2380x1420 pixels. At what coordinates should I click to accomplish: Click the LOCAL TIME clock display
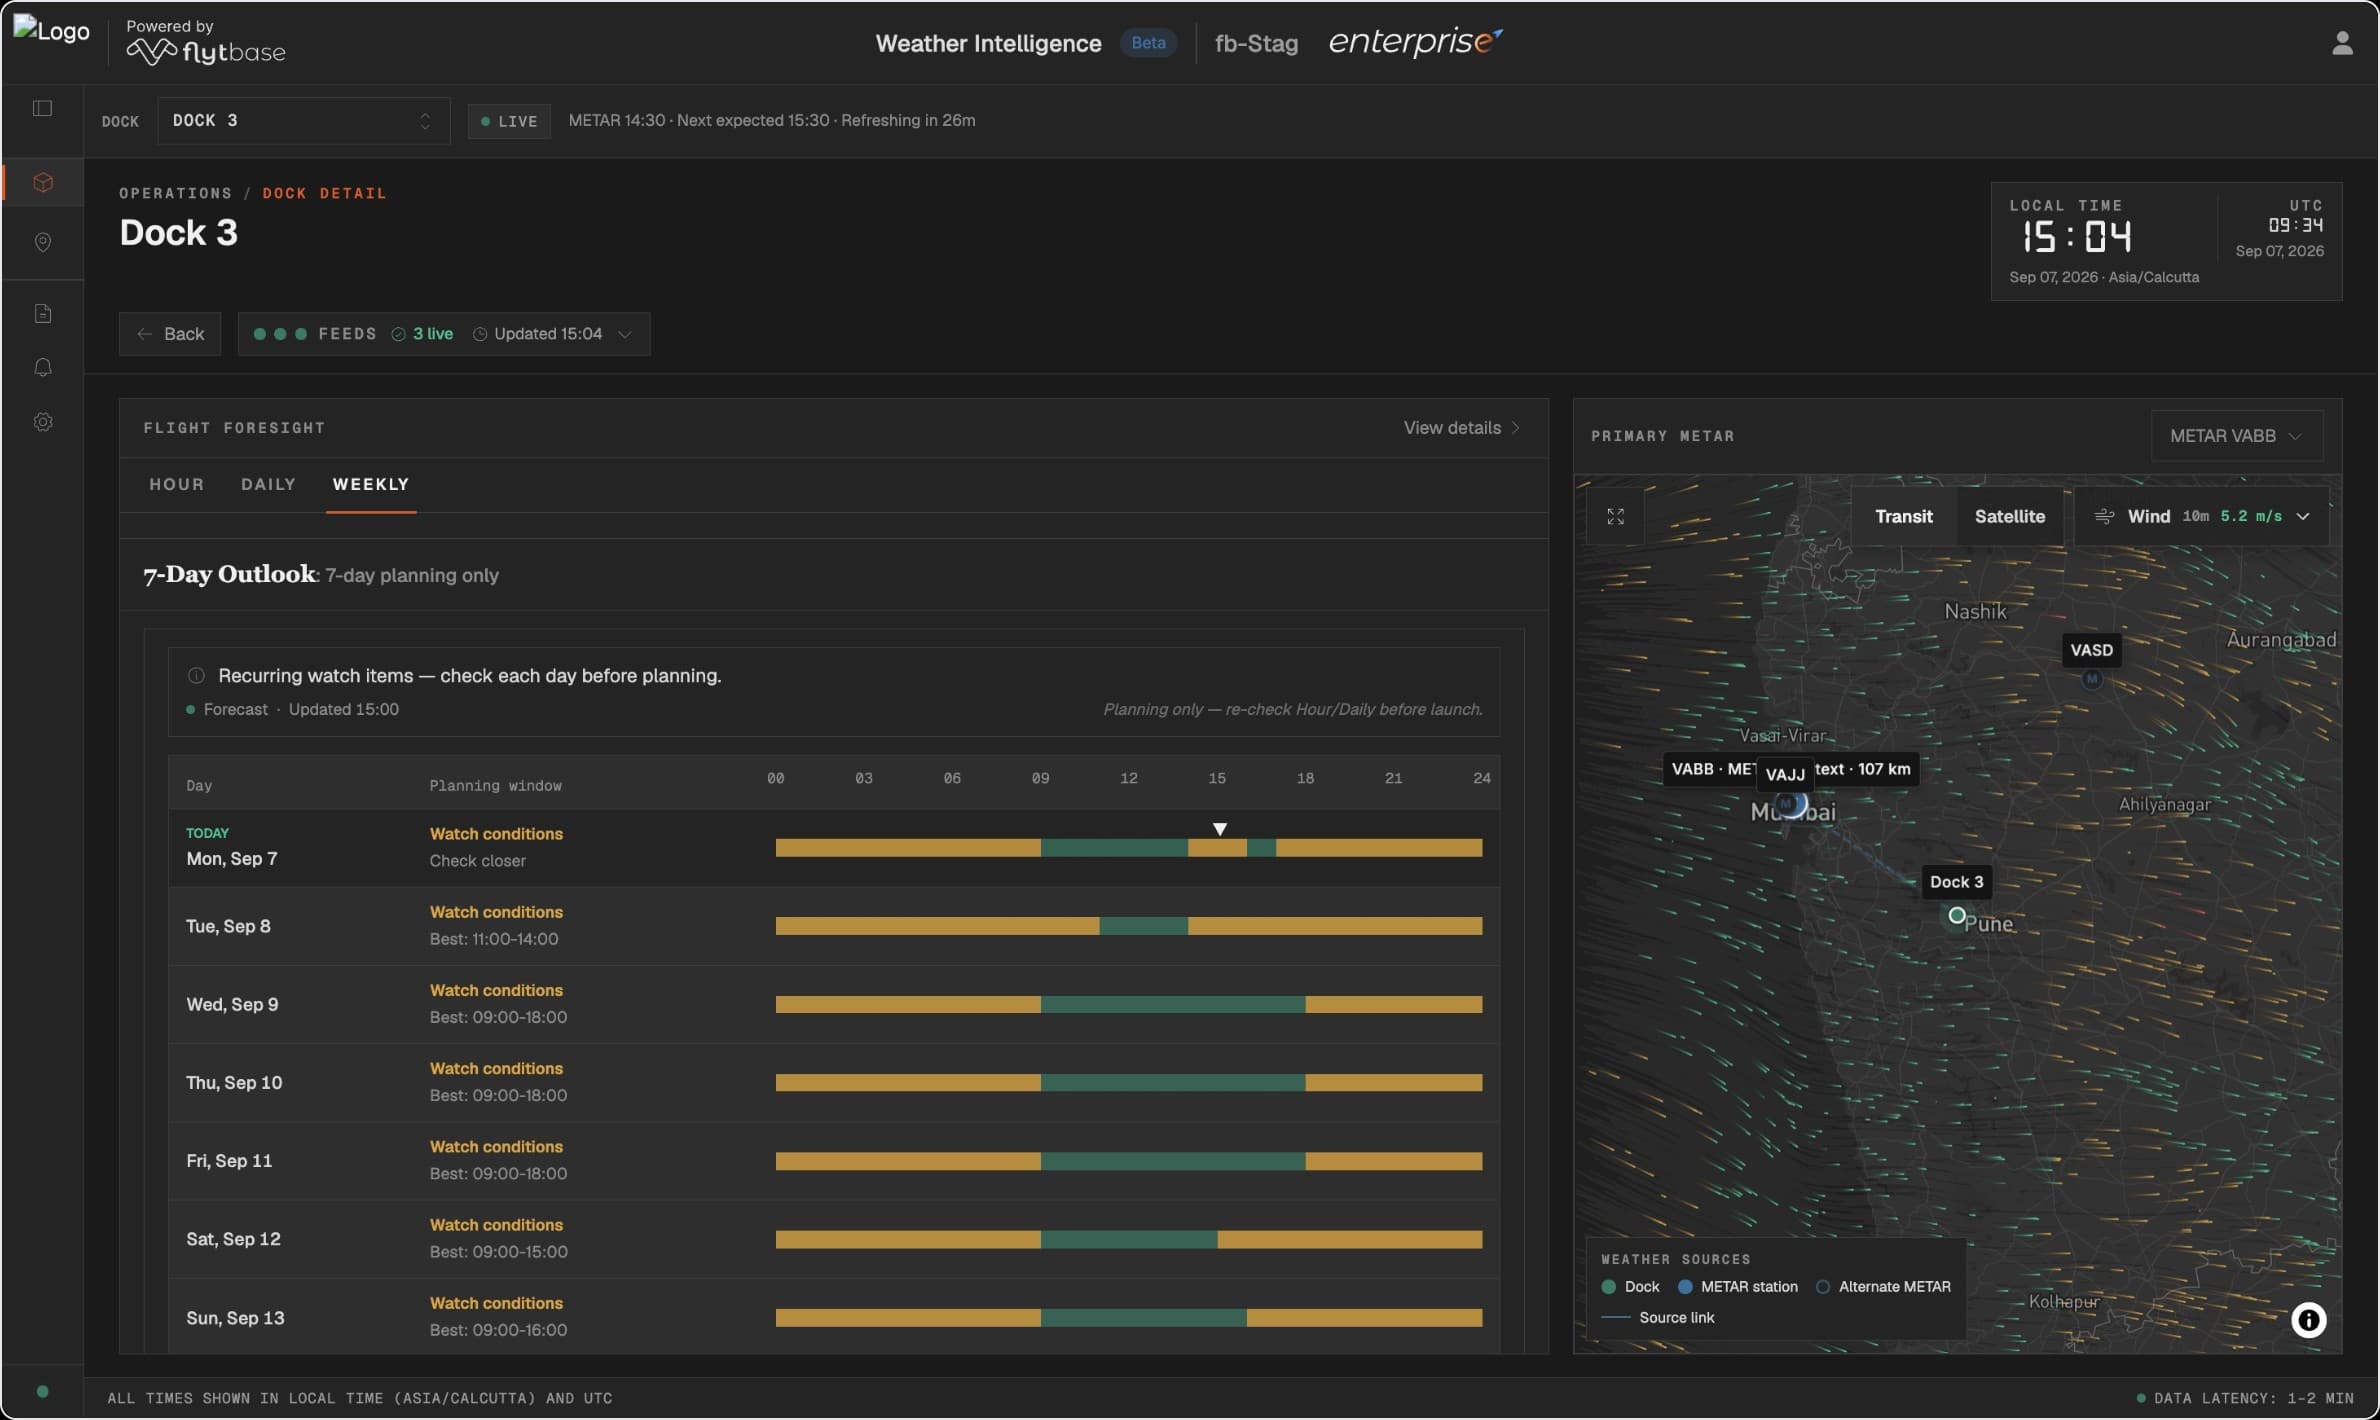click(x=2076, y=237)
